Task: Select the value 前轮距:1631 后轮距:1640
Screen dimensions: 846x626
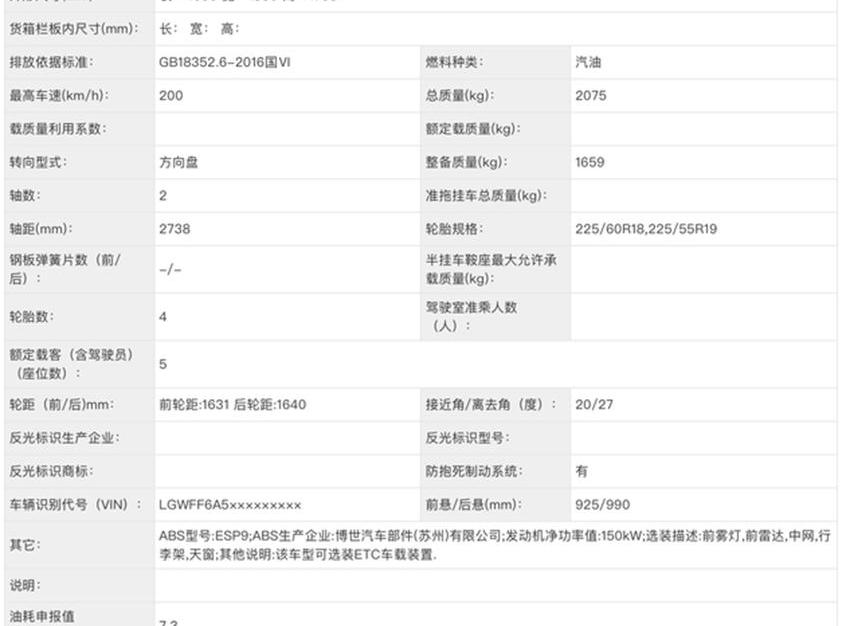Action: (233, 404)
